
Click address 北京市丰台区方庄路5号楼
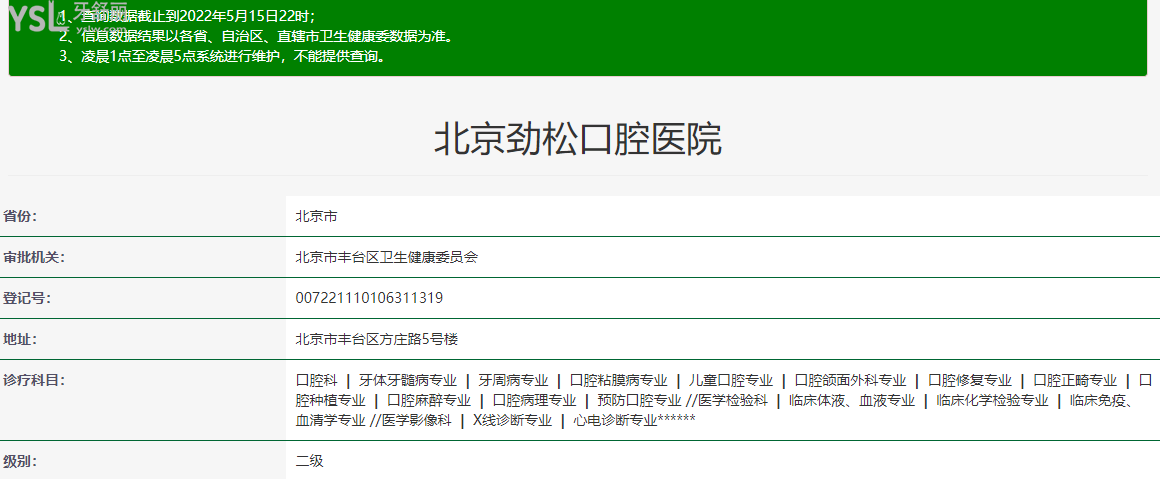click(x=377, y=339)
